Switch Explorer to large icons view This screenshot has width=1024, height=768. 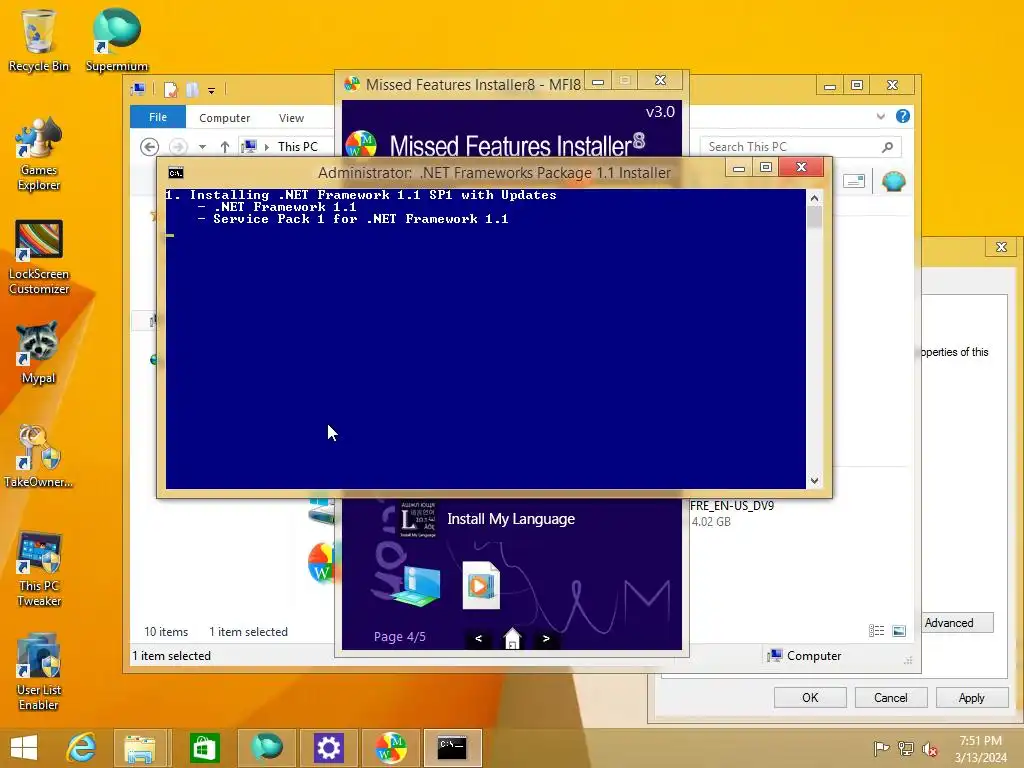click(x=899, y=630)
